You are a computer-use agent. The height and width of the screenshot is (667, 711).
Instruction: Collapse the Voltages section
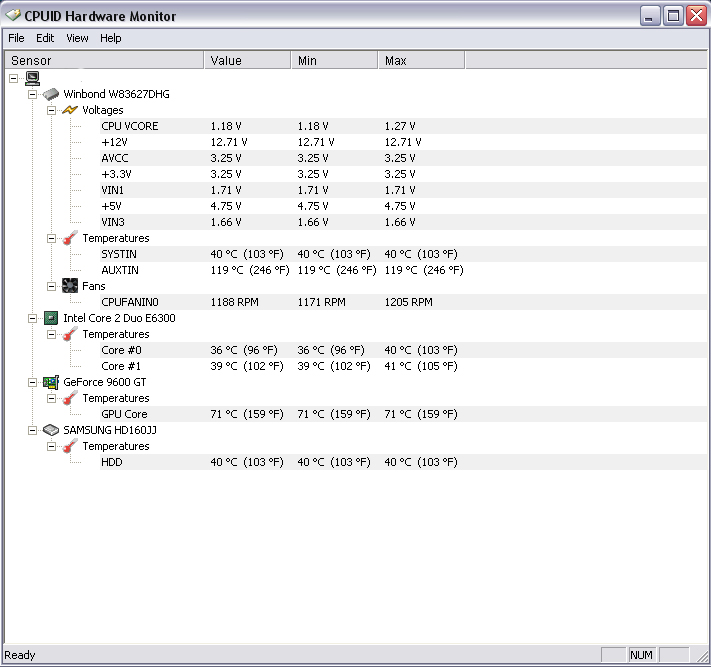click(52, 110)
